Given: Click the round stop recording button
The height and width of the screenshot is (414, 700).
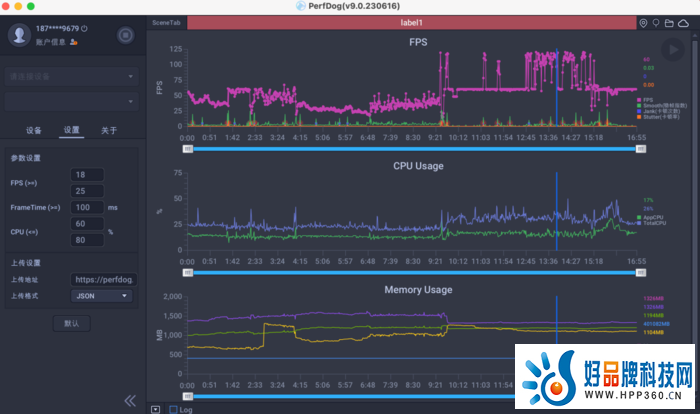Looking at the screenshot, I should 125,35.
